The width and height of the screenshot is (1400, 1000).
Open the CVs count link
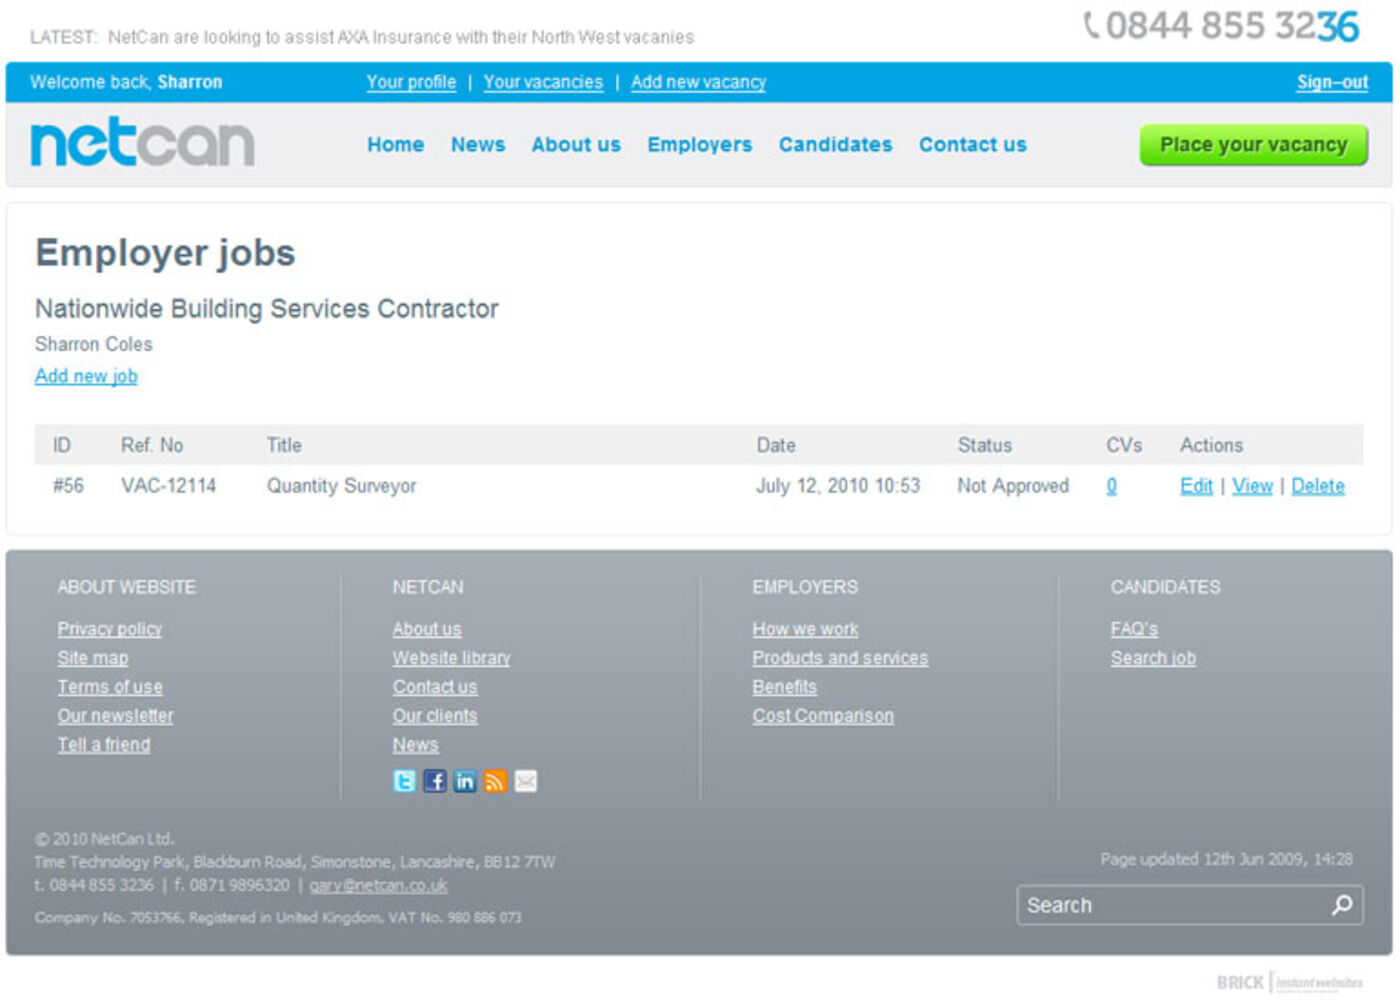(x=1111, y=486)
